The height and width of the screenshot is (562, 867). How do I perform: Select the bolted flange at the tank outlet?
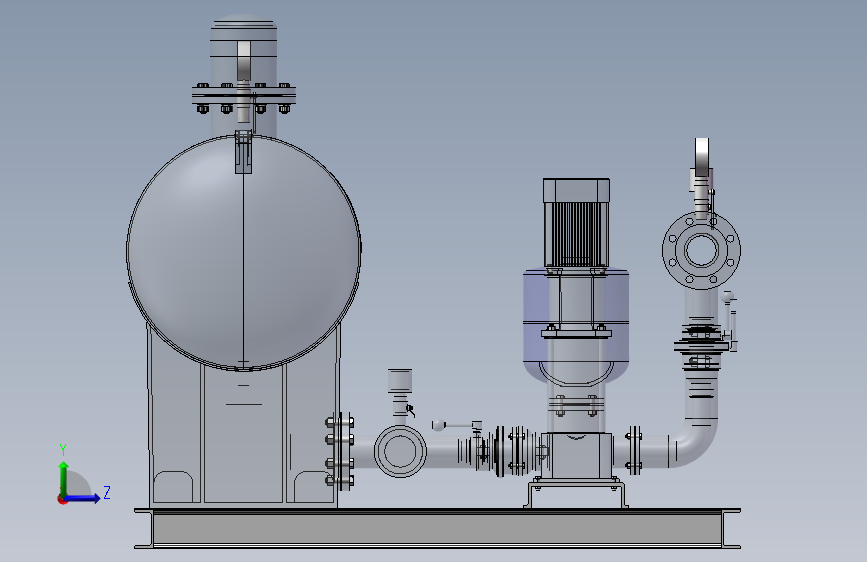click(341, 451)
